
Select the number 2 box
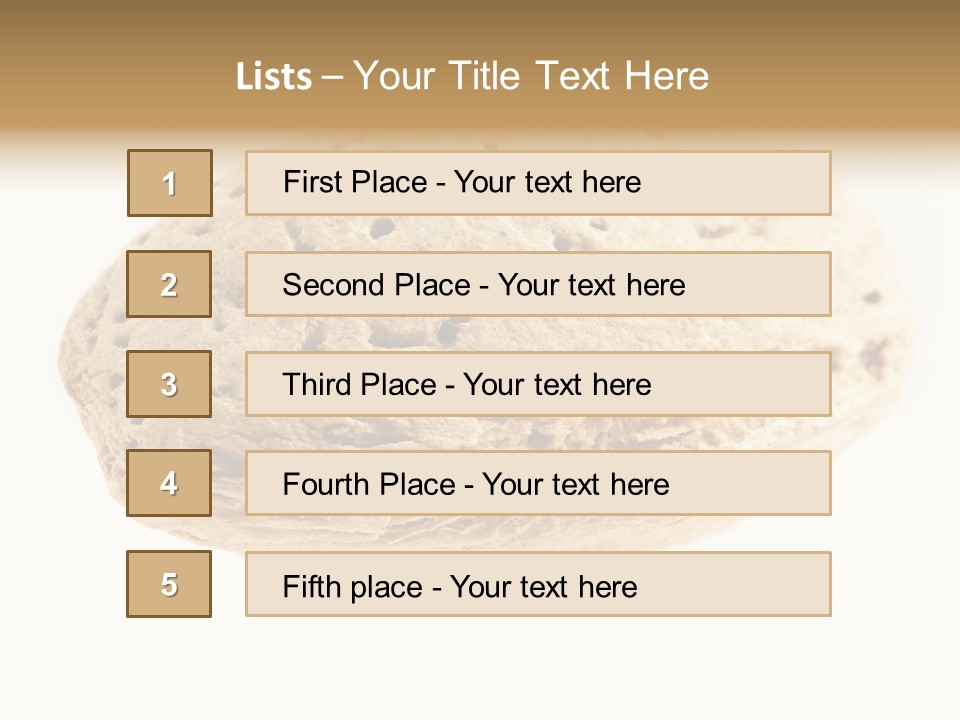point(169,284)
